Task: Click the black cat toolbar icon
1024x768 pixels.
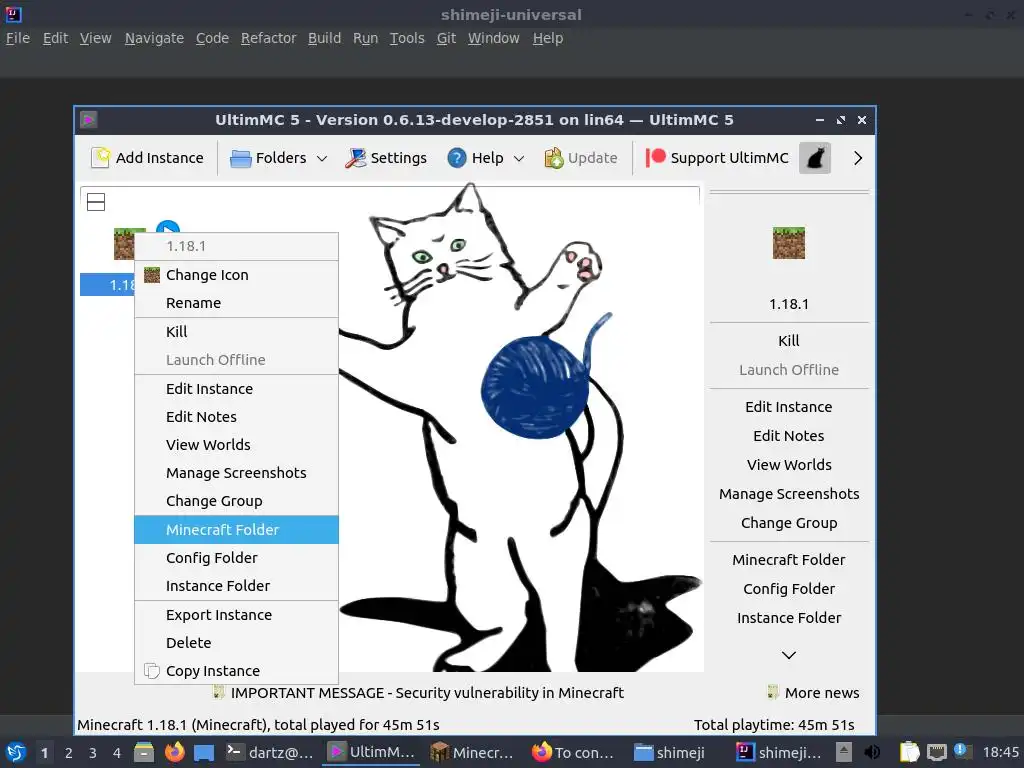Action: tap(814, 158)
